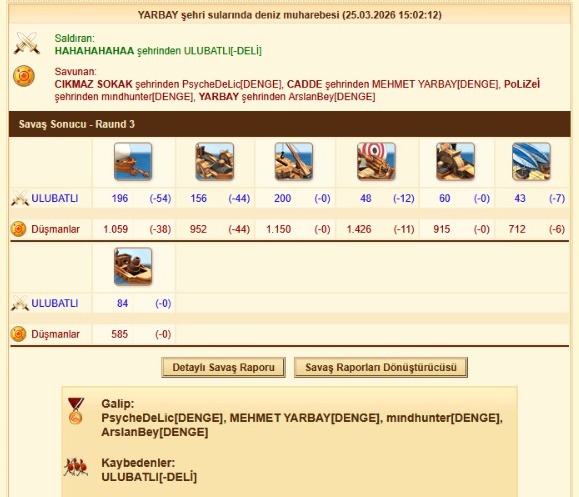This screenshot has width=579, height=497.
Task: Click the Galip winners name list
Action: [x=302, y=425]
